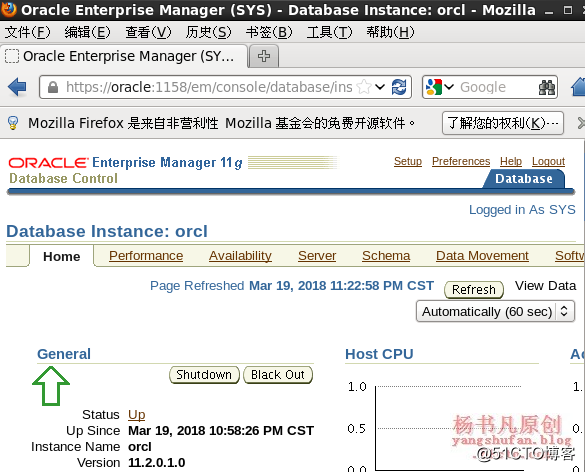Click Page Refreshed timestamp text
Screen dimensions: 585x472
pos(292,286)
